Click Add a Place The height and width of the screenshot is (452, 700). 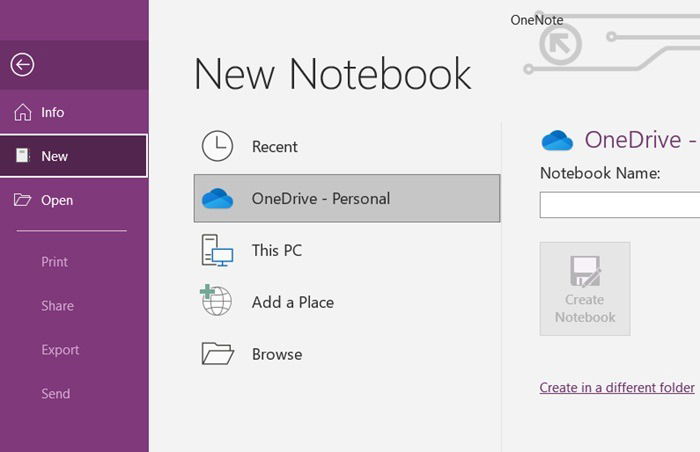pos(347,302)
